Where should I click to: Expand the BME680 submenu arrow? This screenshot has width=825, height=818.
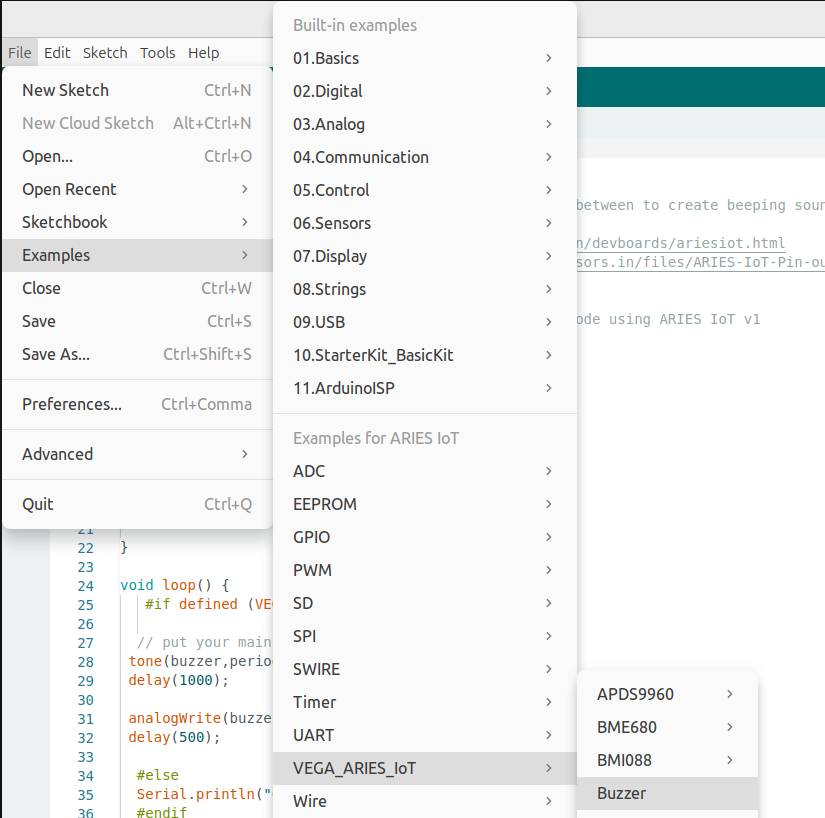[730, 728]
